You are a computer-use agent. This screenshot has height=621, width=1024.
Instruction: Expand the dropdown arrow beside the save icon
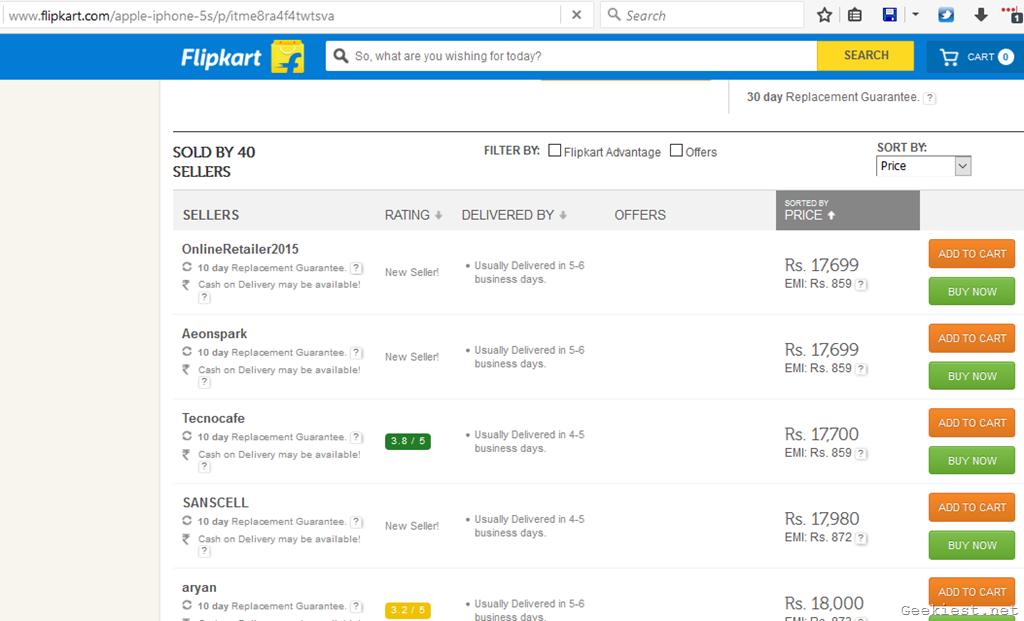(915, 15)
